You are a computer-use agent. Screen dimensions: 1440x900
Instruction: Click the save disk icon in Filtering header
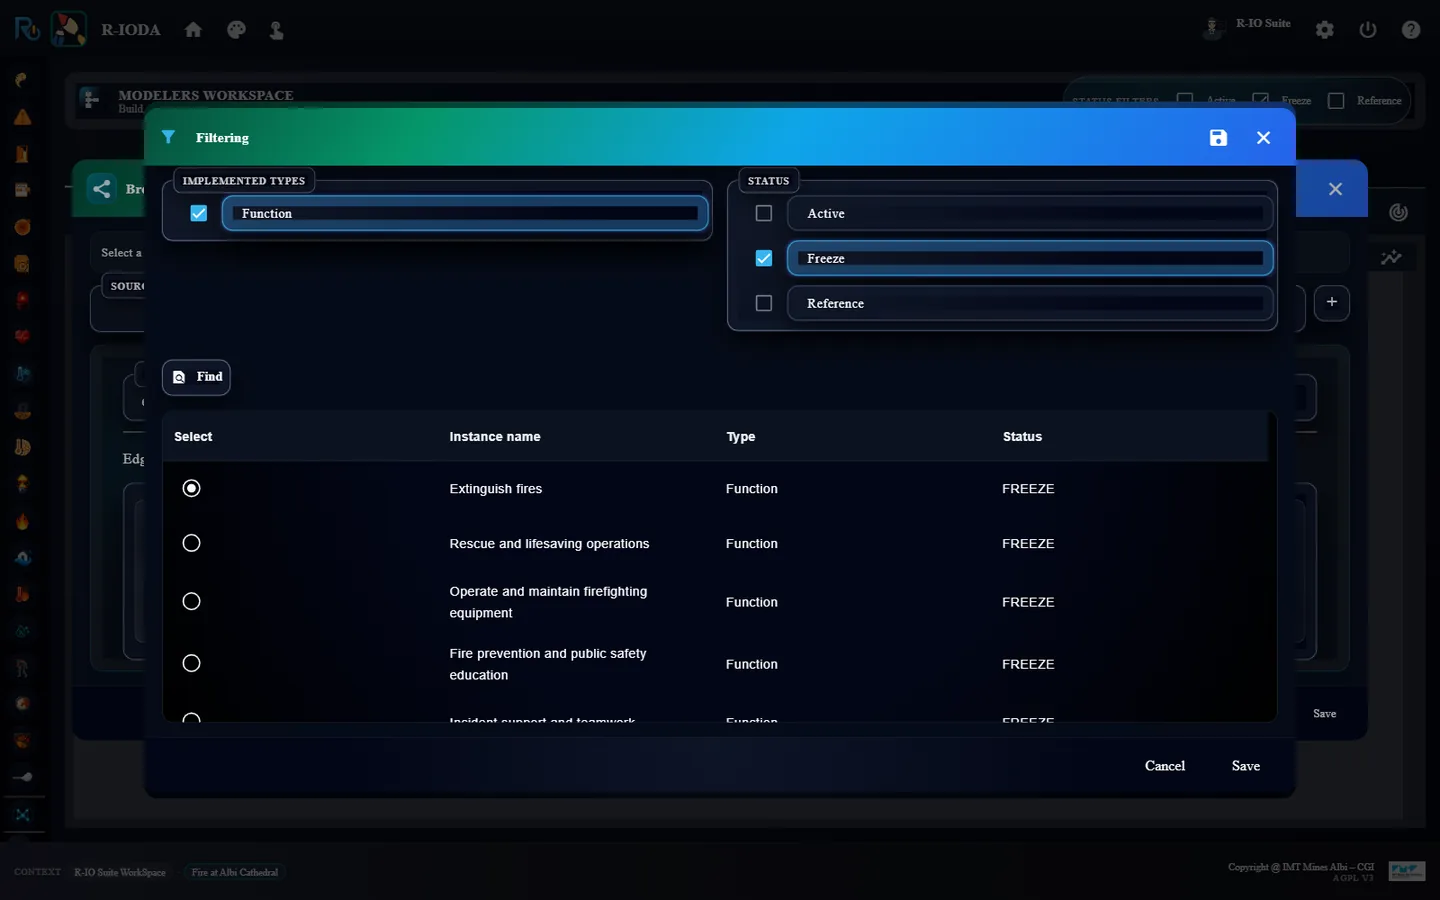pos(1218,138)
